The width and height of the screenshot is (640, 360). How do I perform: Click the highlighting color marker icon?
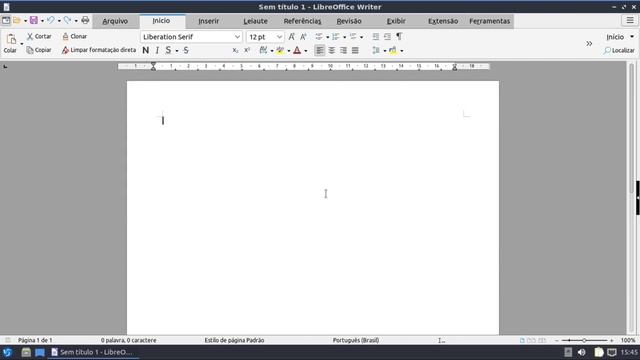pos(280,50)
